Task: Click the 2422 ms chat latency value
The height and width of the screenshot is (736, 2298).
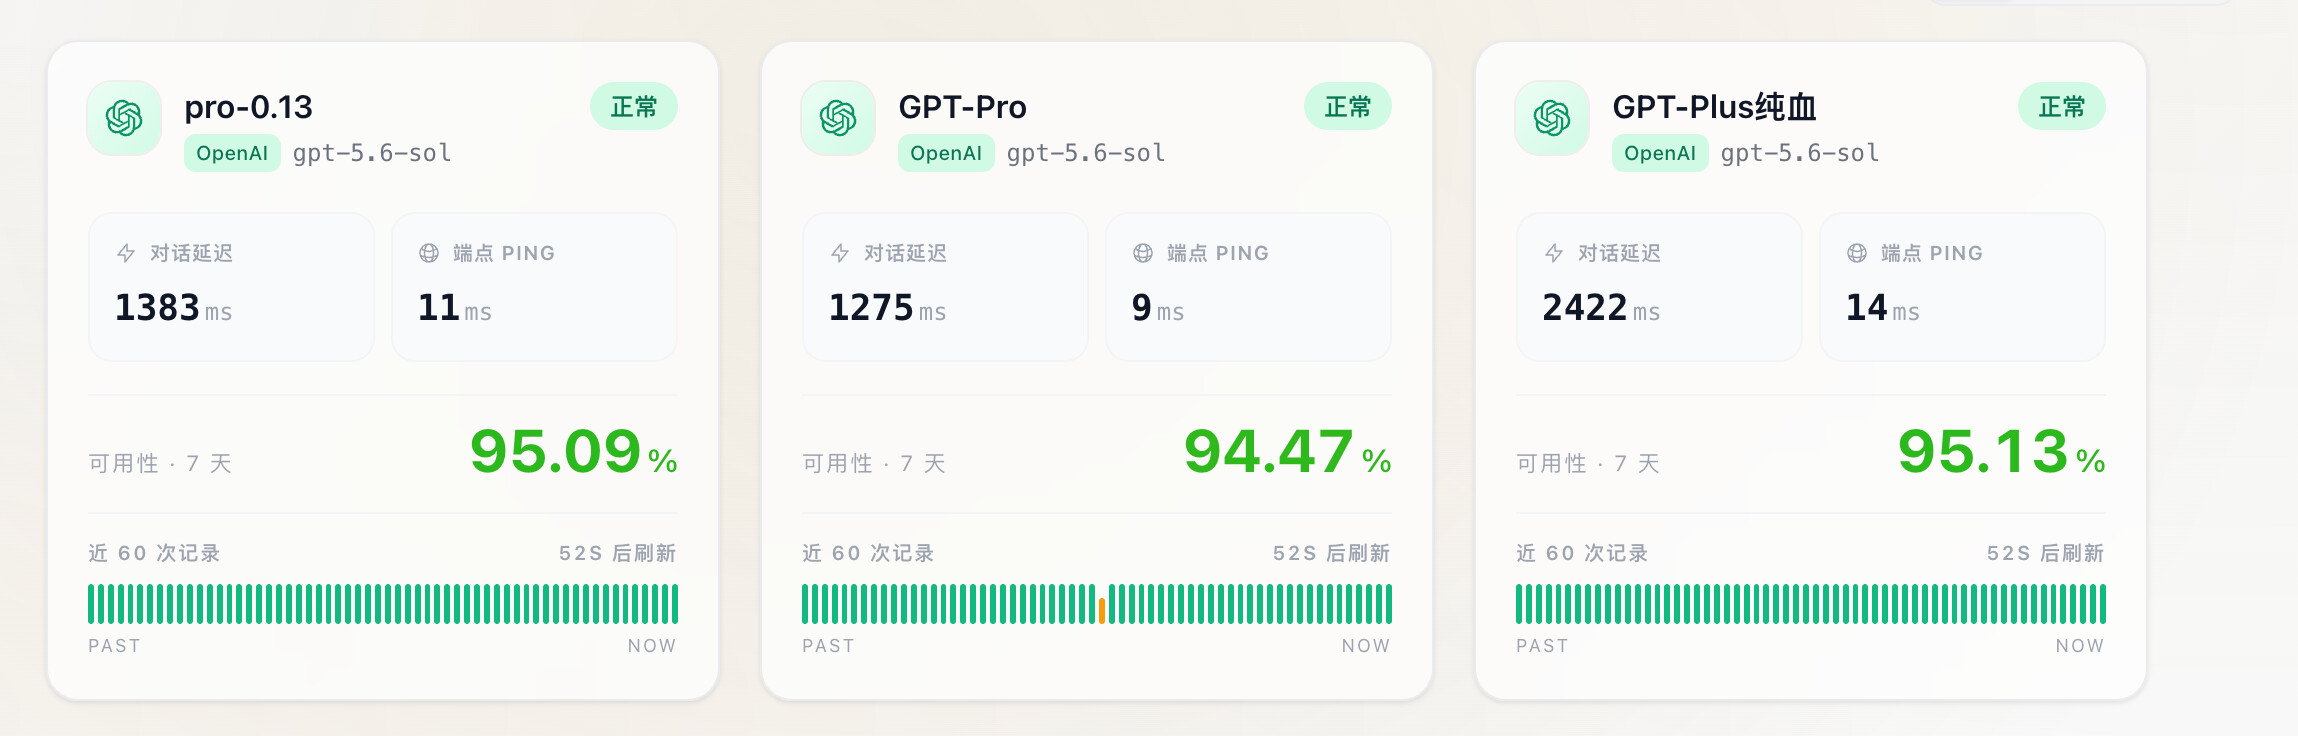Action: (1602, 308)
